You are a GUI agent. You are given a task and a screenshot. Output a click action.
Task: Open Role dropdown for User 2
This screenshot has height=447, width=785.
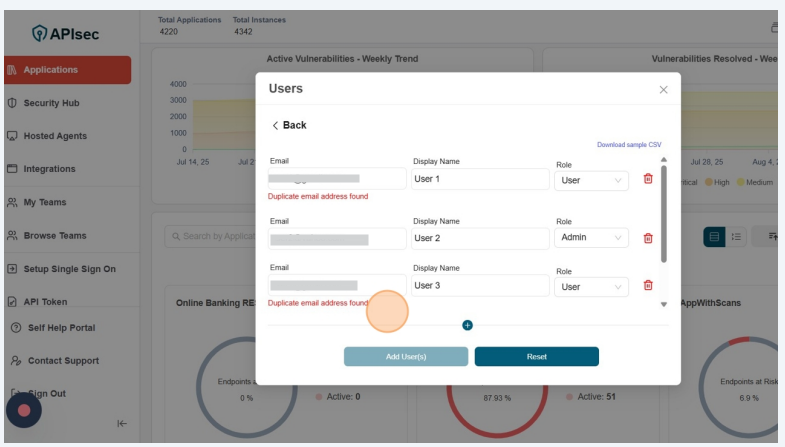click(591, 237)
